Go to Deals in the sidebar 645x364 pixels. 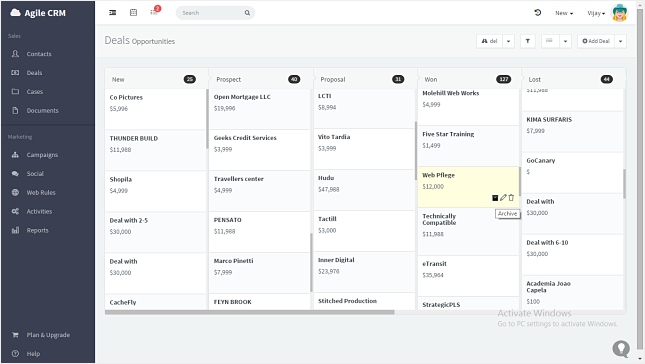[35, 73]
